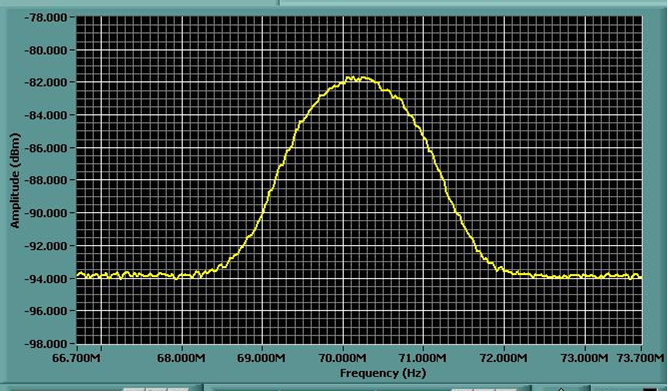Click the 72.000M frequency tick label
The image size is (668, 392).
504,357
